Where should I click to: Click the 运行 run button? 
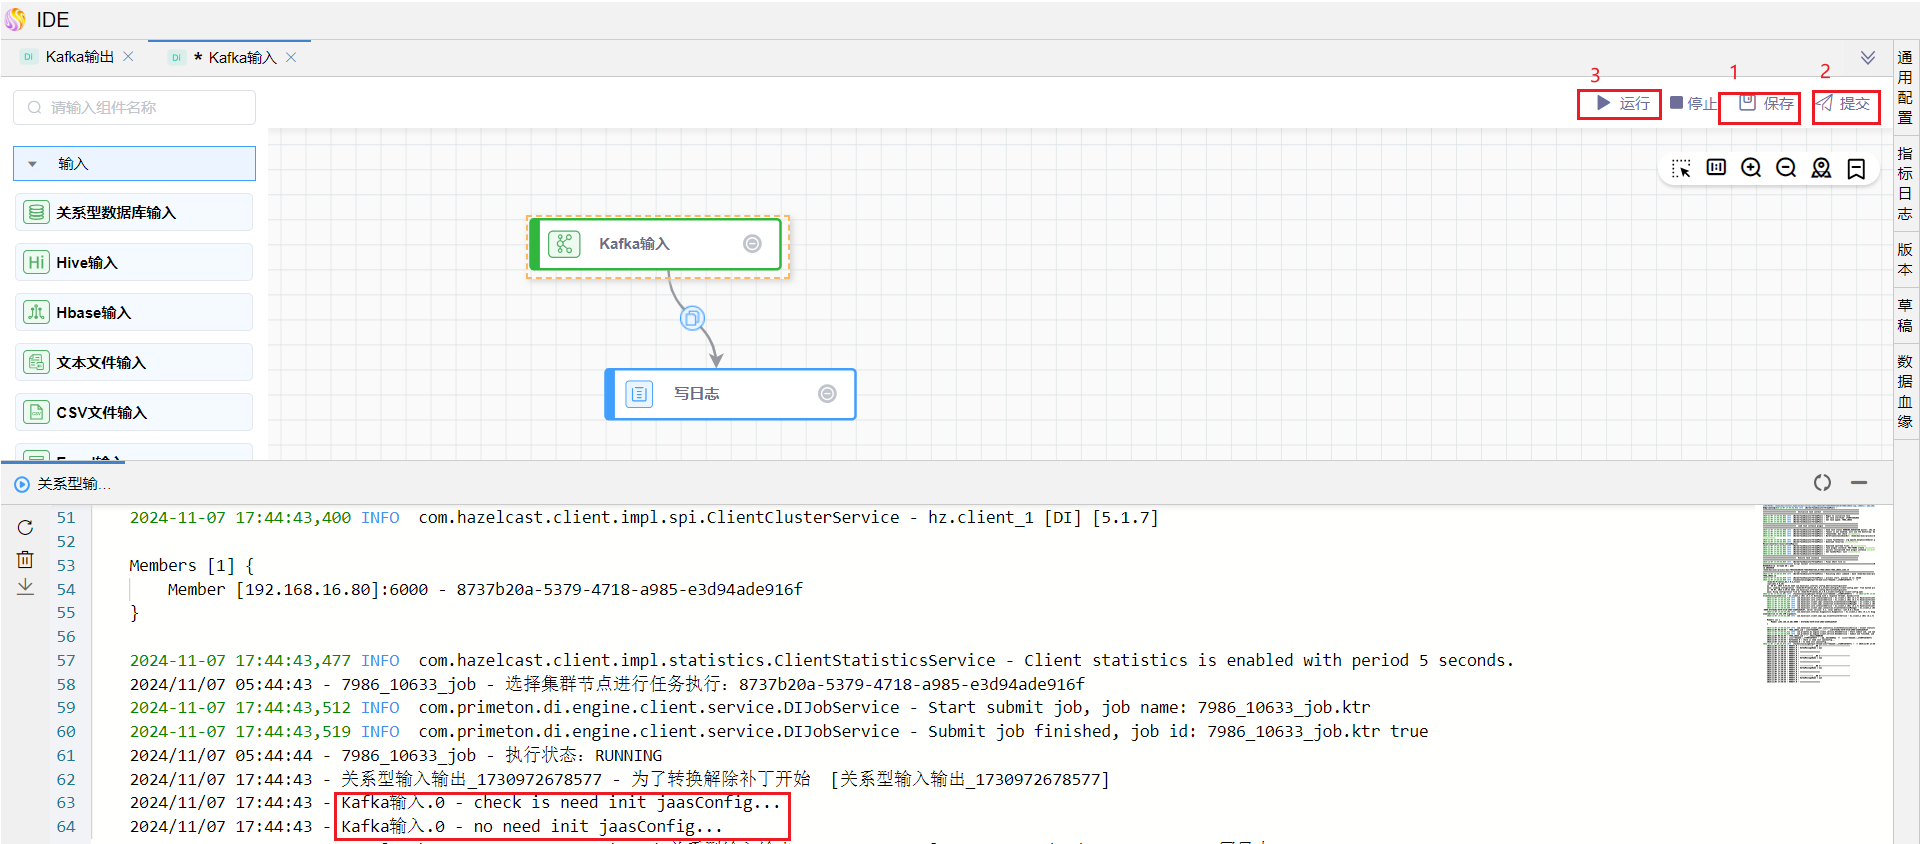point(1621,104)
